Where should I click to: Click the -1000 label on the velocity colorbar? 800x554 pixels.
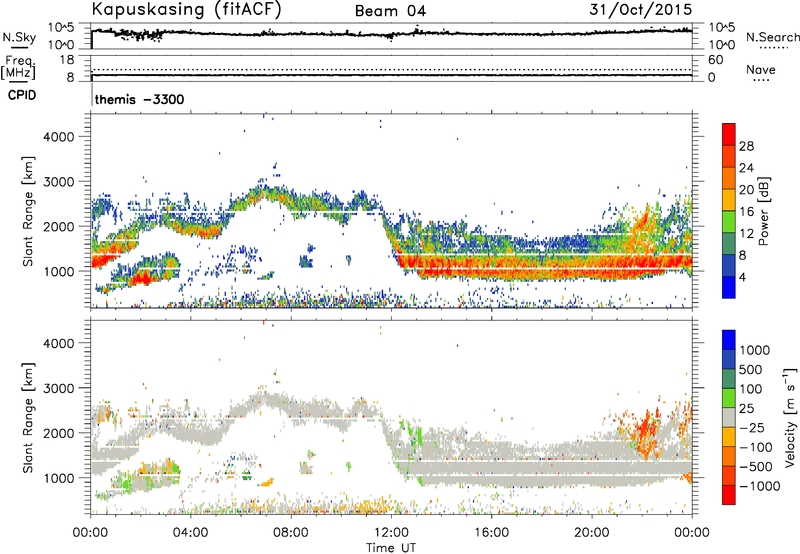coord(759,486)
